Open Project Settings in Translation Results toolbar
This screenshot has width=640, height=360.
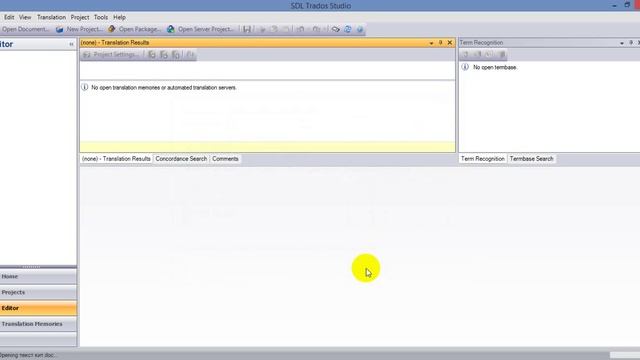pos(111,54)
